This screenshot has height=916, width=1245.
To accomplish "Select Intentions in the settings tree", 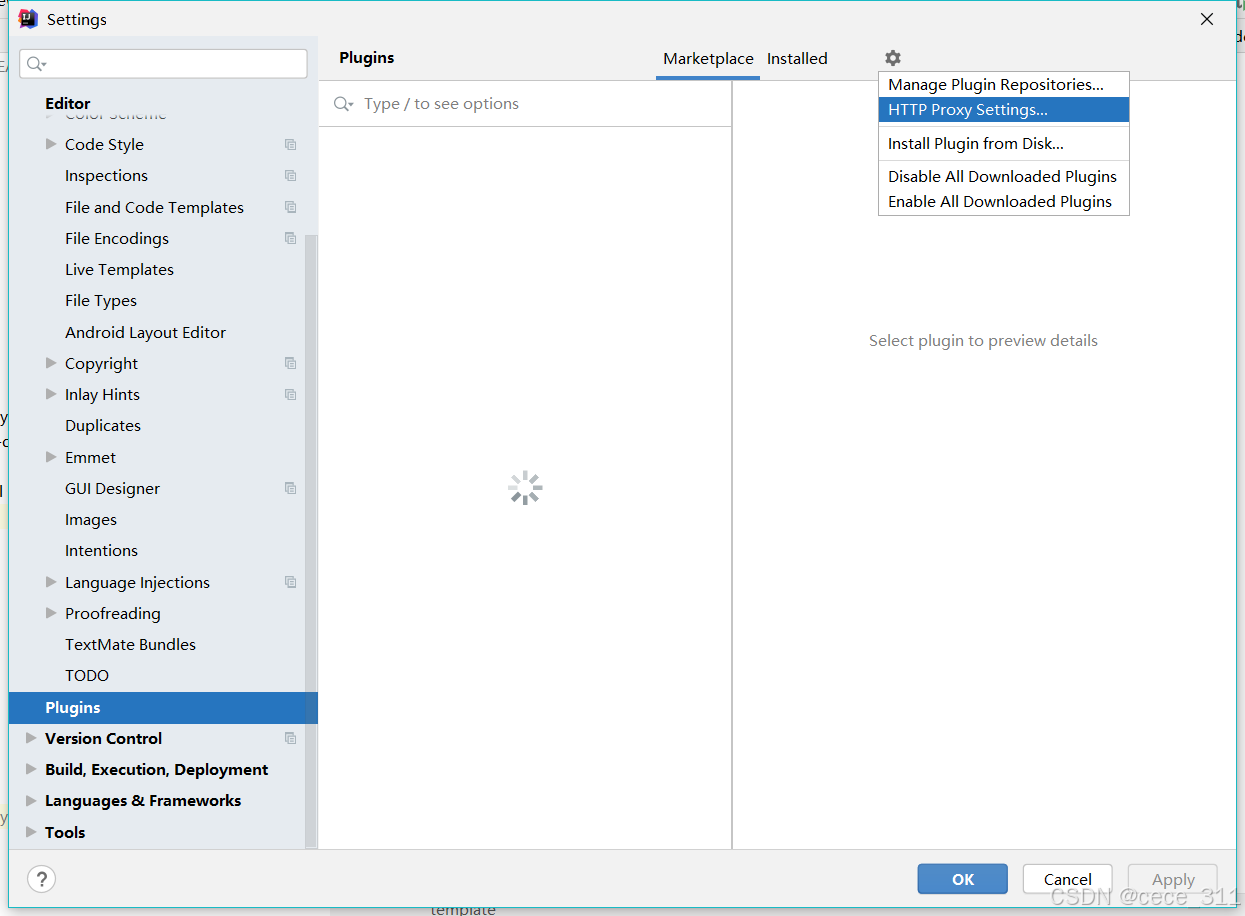I will 101,550.
